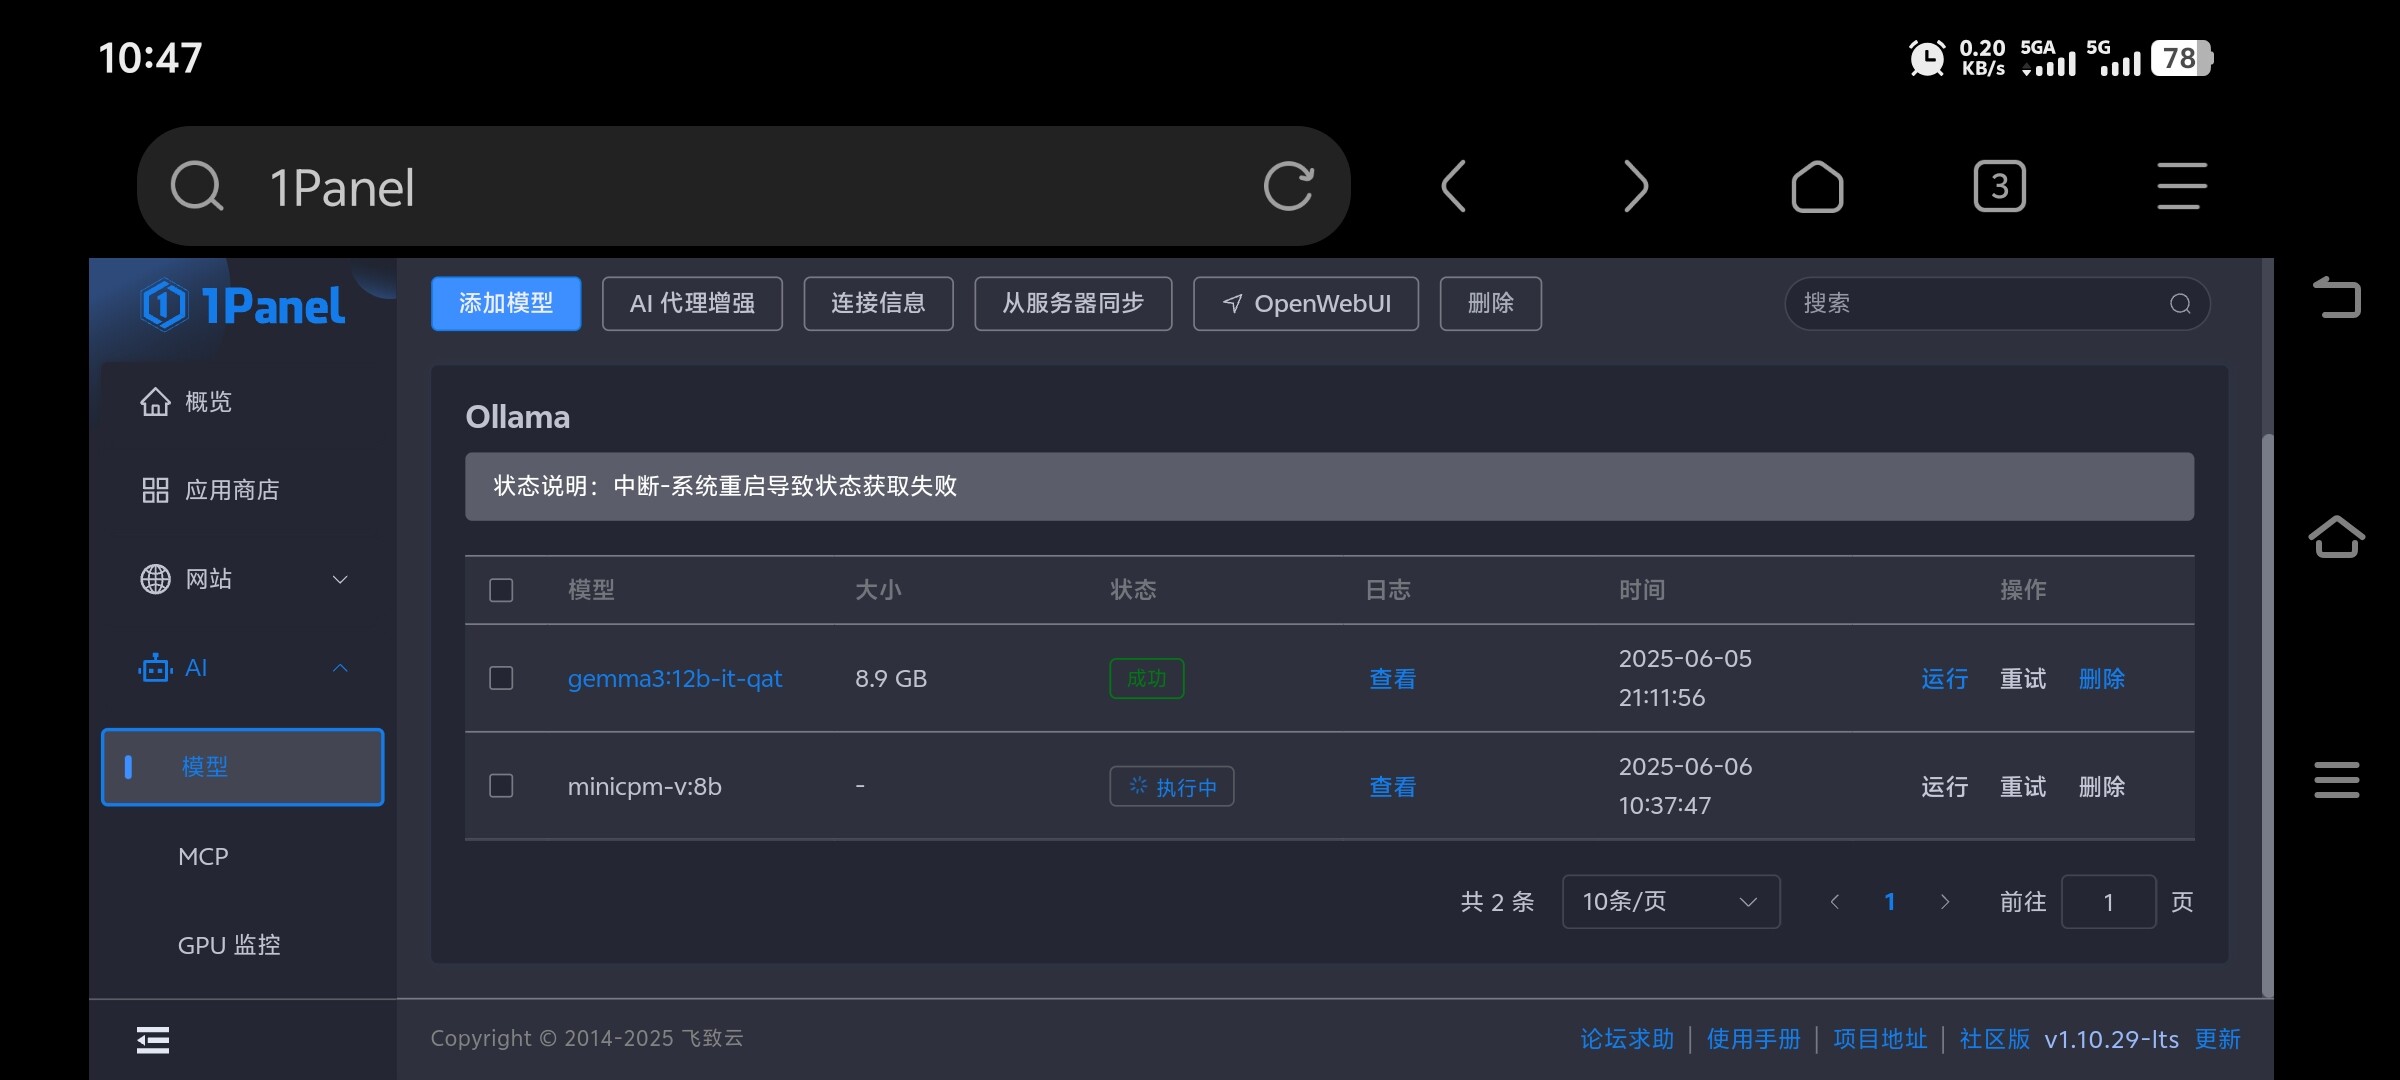Go to previous page arrow in pagination

[x=1834, y=902]
